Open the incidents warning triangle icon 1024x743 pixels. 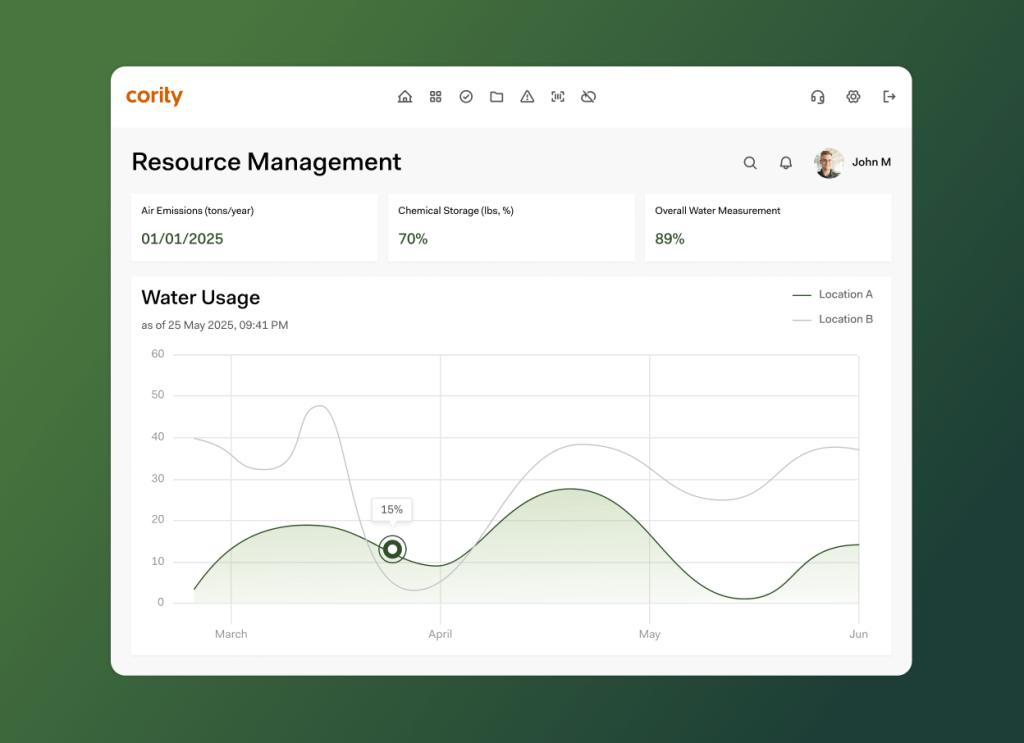click(x=527, y=96)
